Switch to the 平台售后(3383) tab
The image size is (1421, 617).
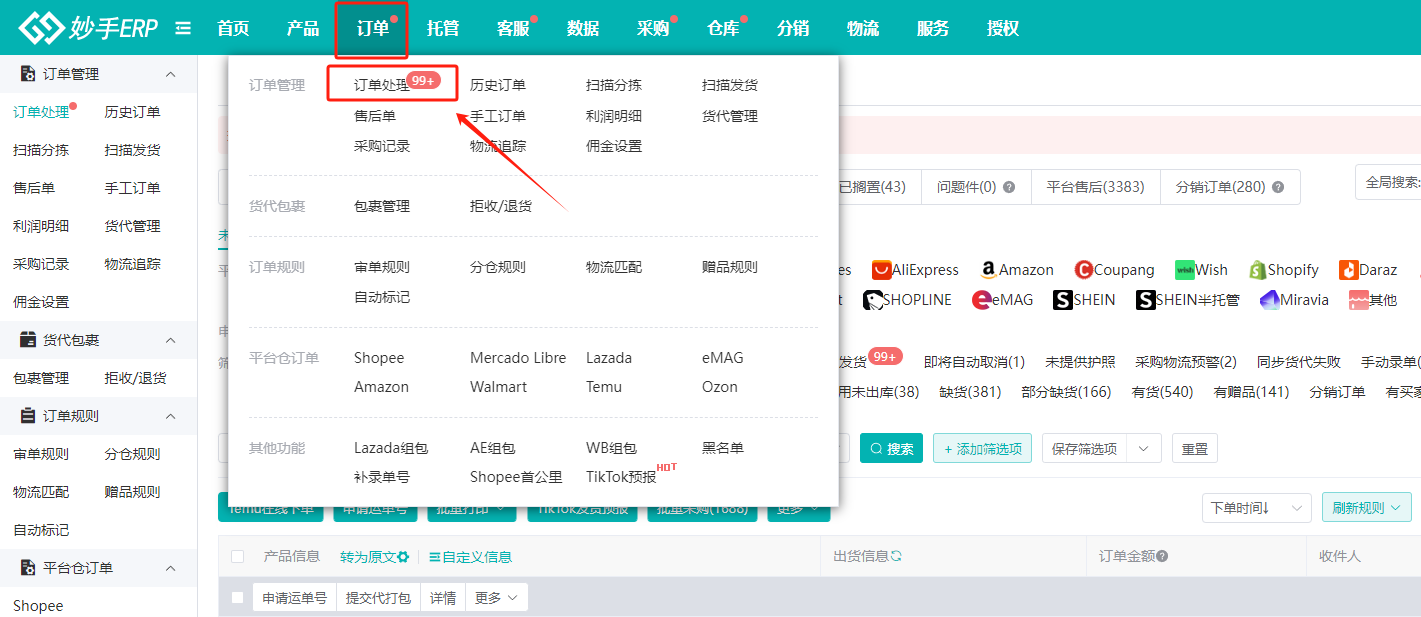[x=1095, y=187]
